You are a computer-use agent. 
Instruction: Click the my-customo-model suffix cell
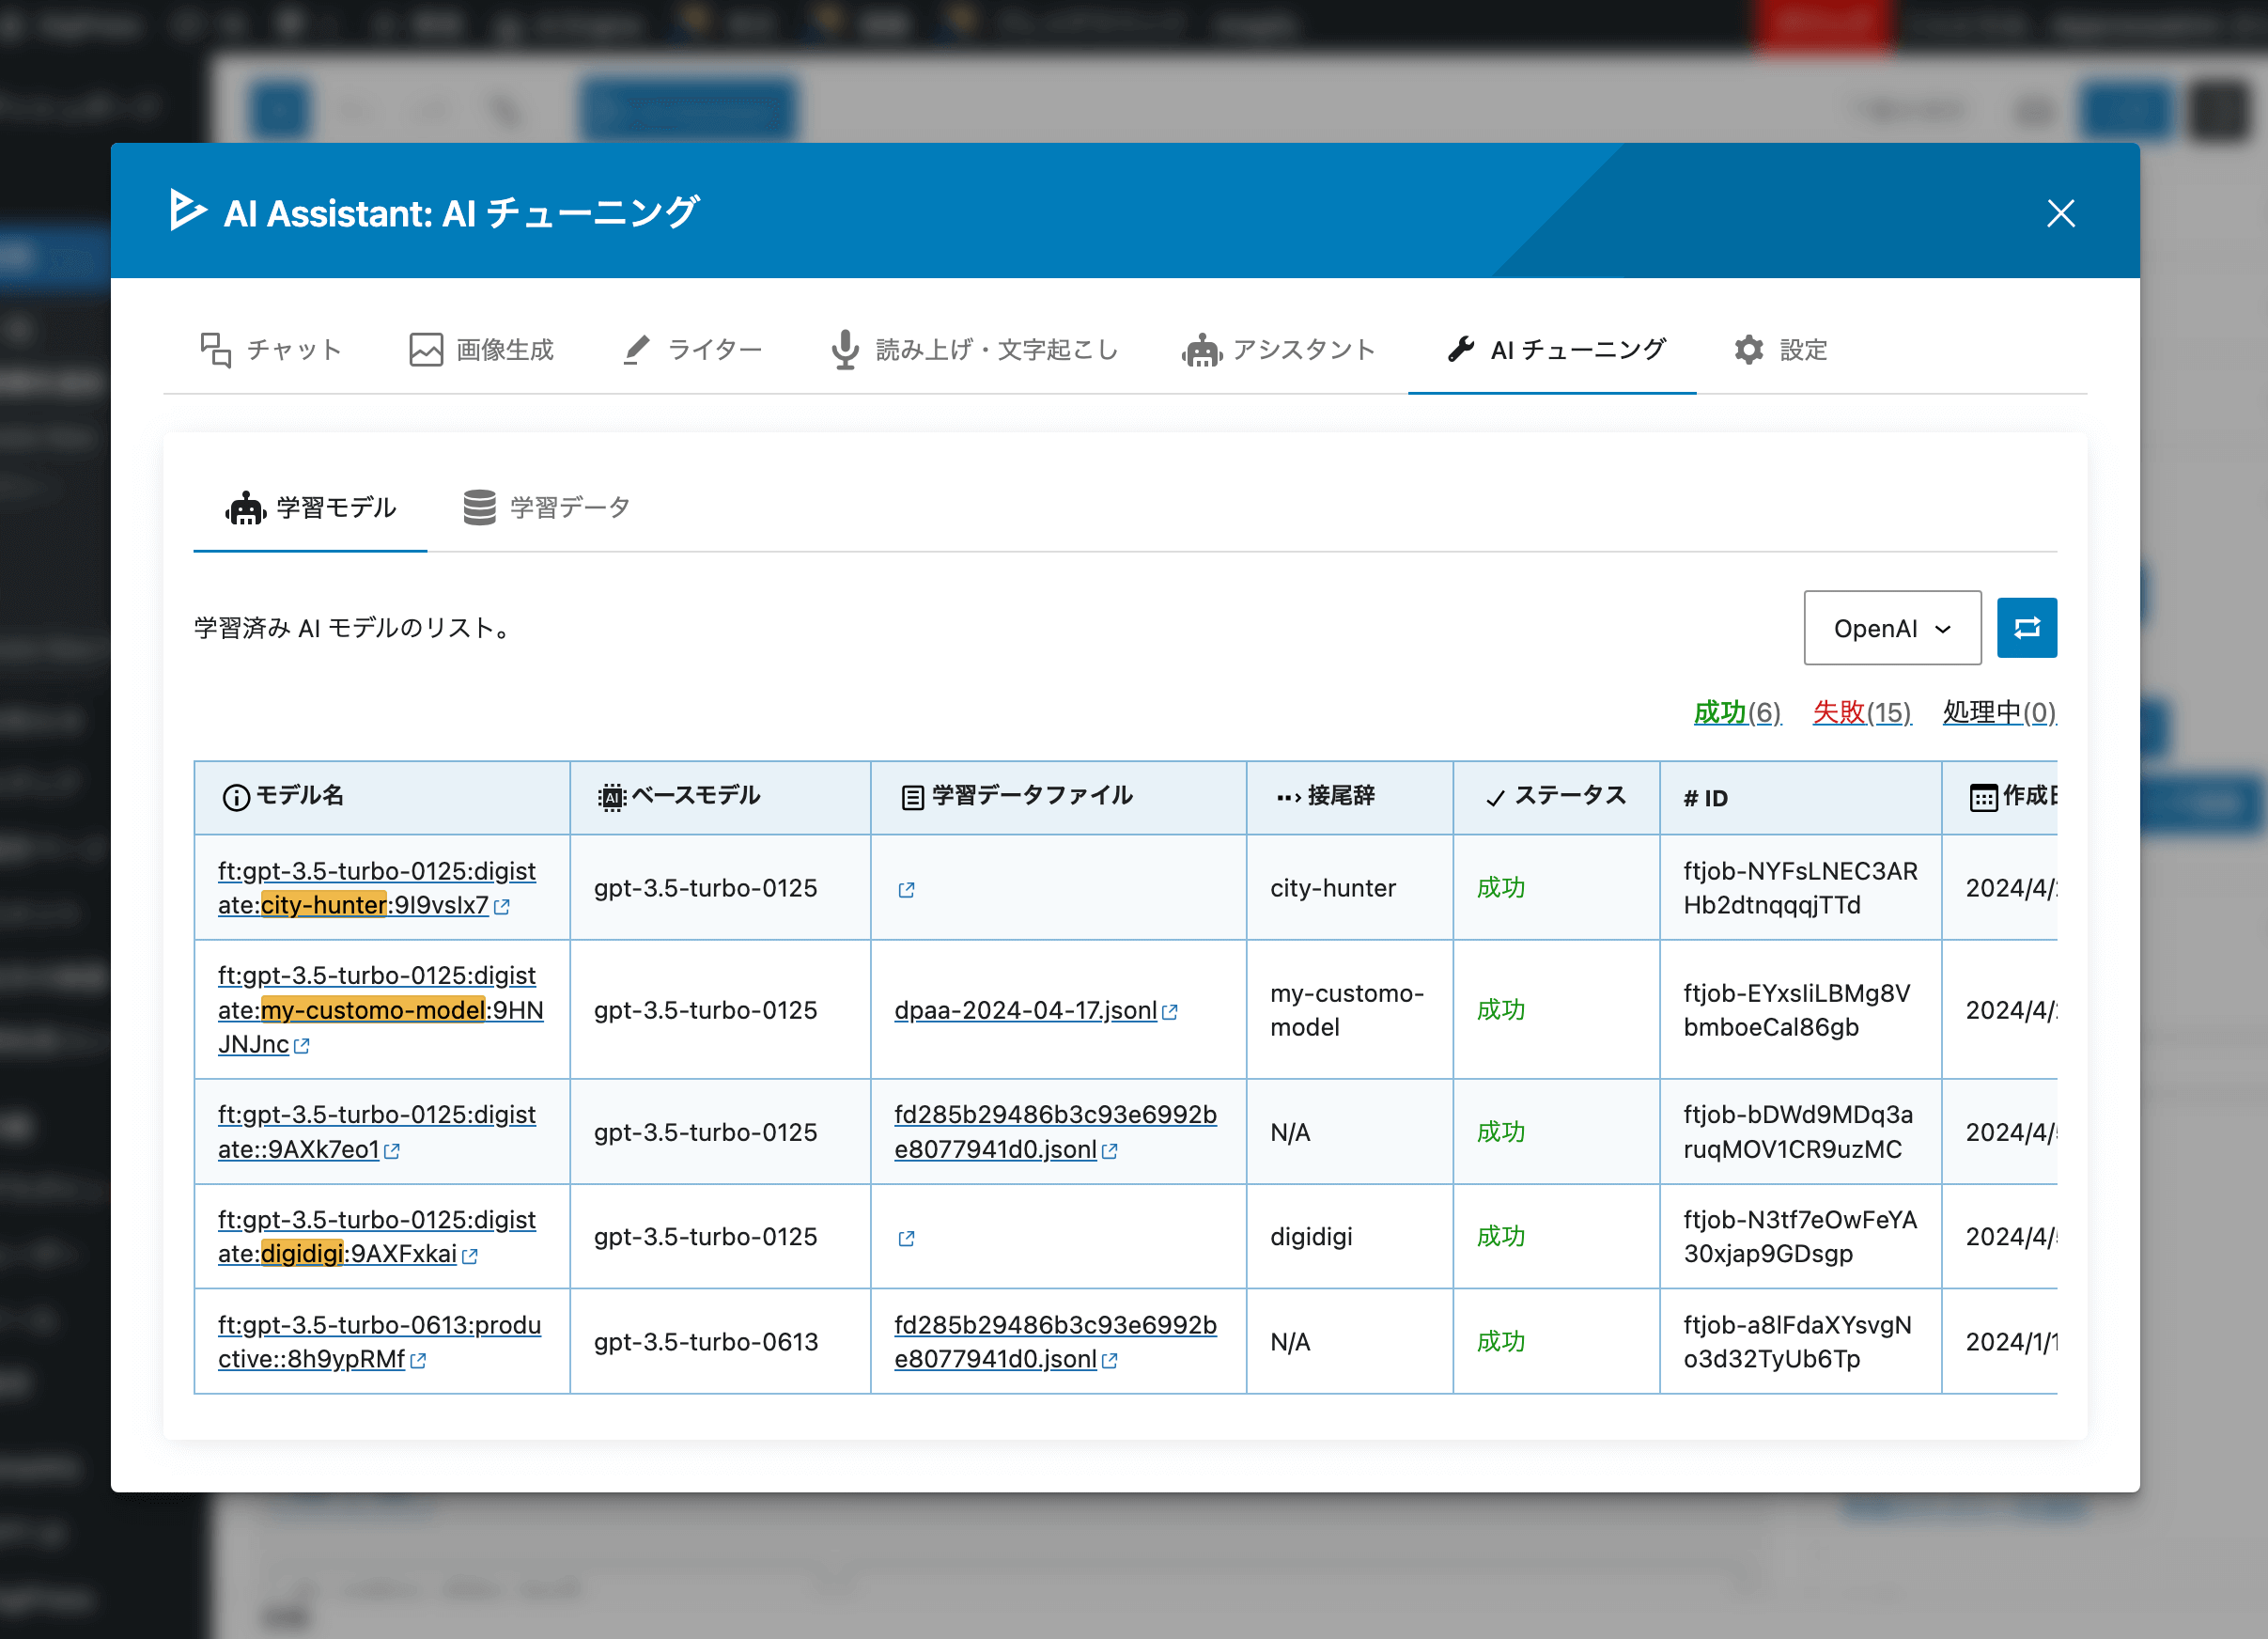coord(1349,1010)
